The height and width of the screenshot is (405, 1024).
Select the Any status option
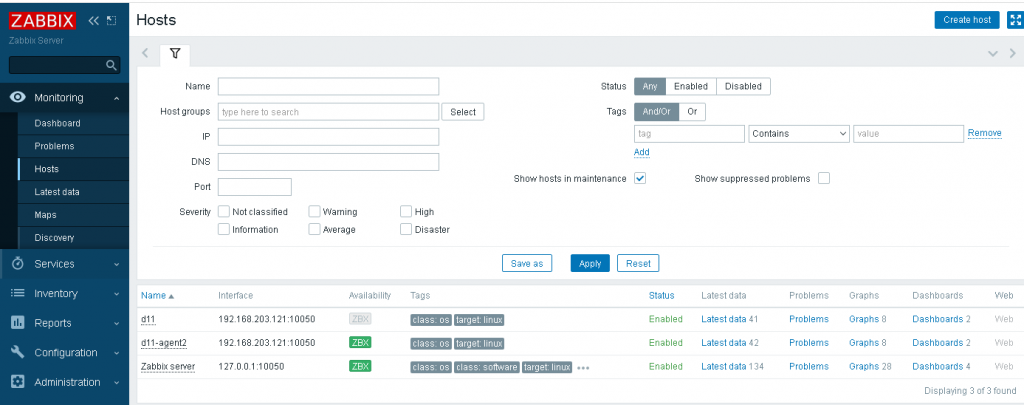(650, 86)
